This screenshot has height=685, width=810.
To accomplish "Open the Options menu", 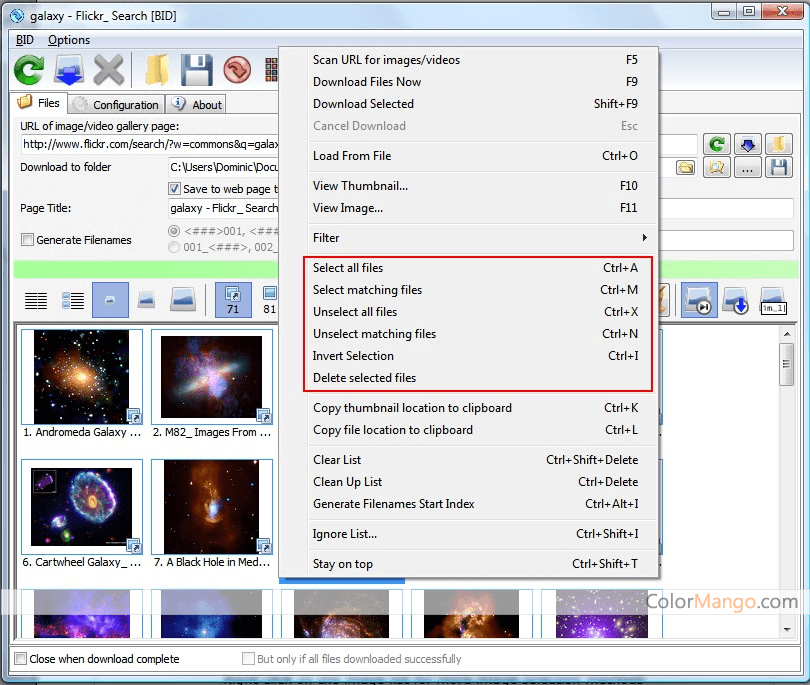I will (69, 40).
